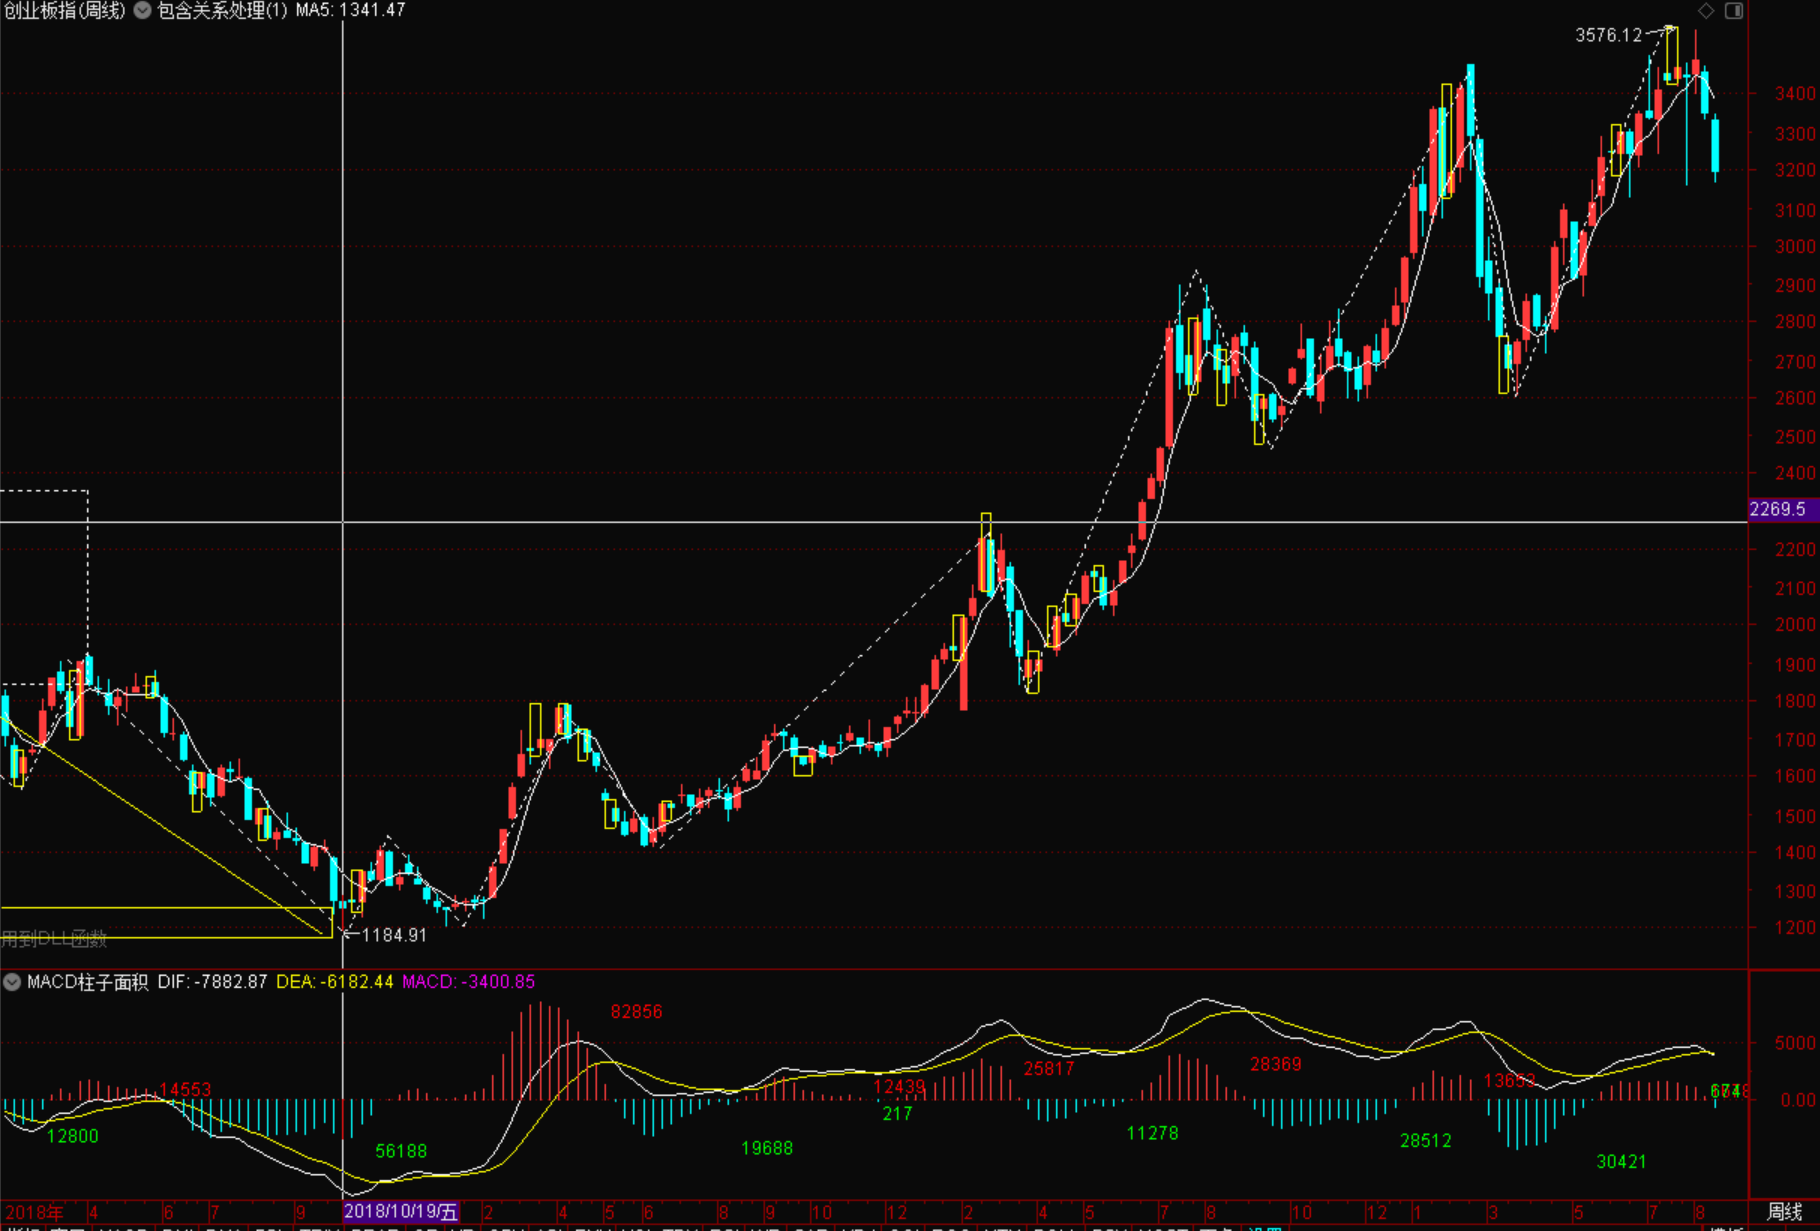Image resolution: width=1820 pixels, height=1231 pixels.
Task: Select the 包含关系处理(1) indicator label
Action: (x=222, y=11)
